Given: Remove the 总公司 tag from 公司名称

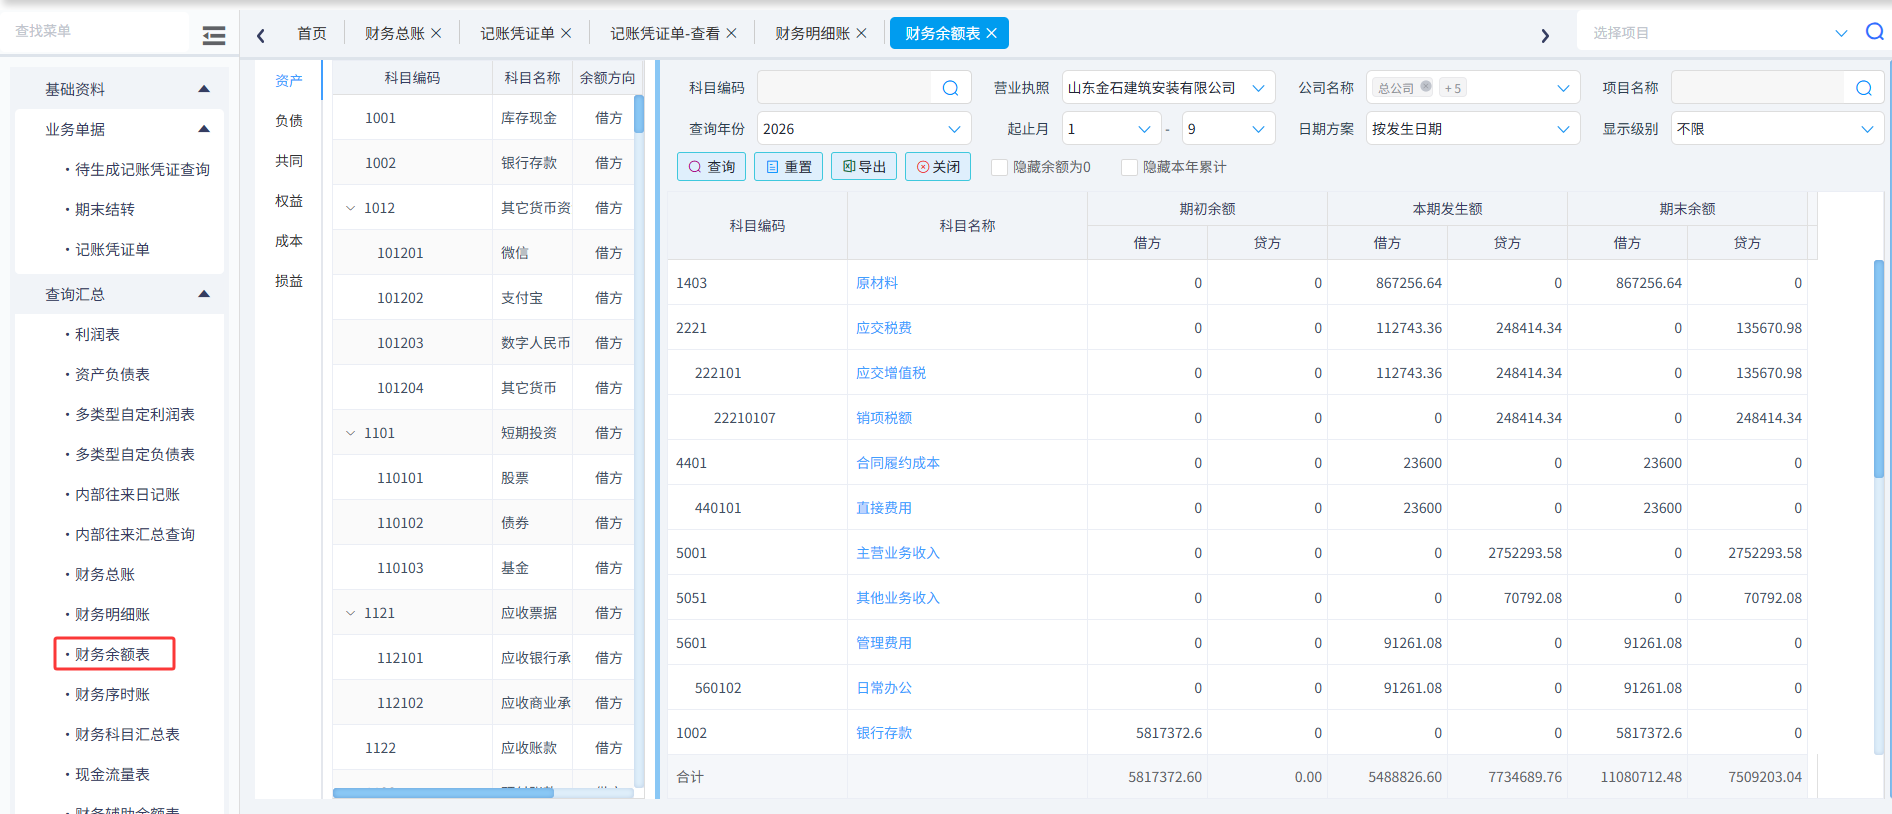Looking at the screenshot, I should click(1426, 87).
